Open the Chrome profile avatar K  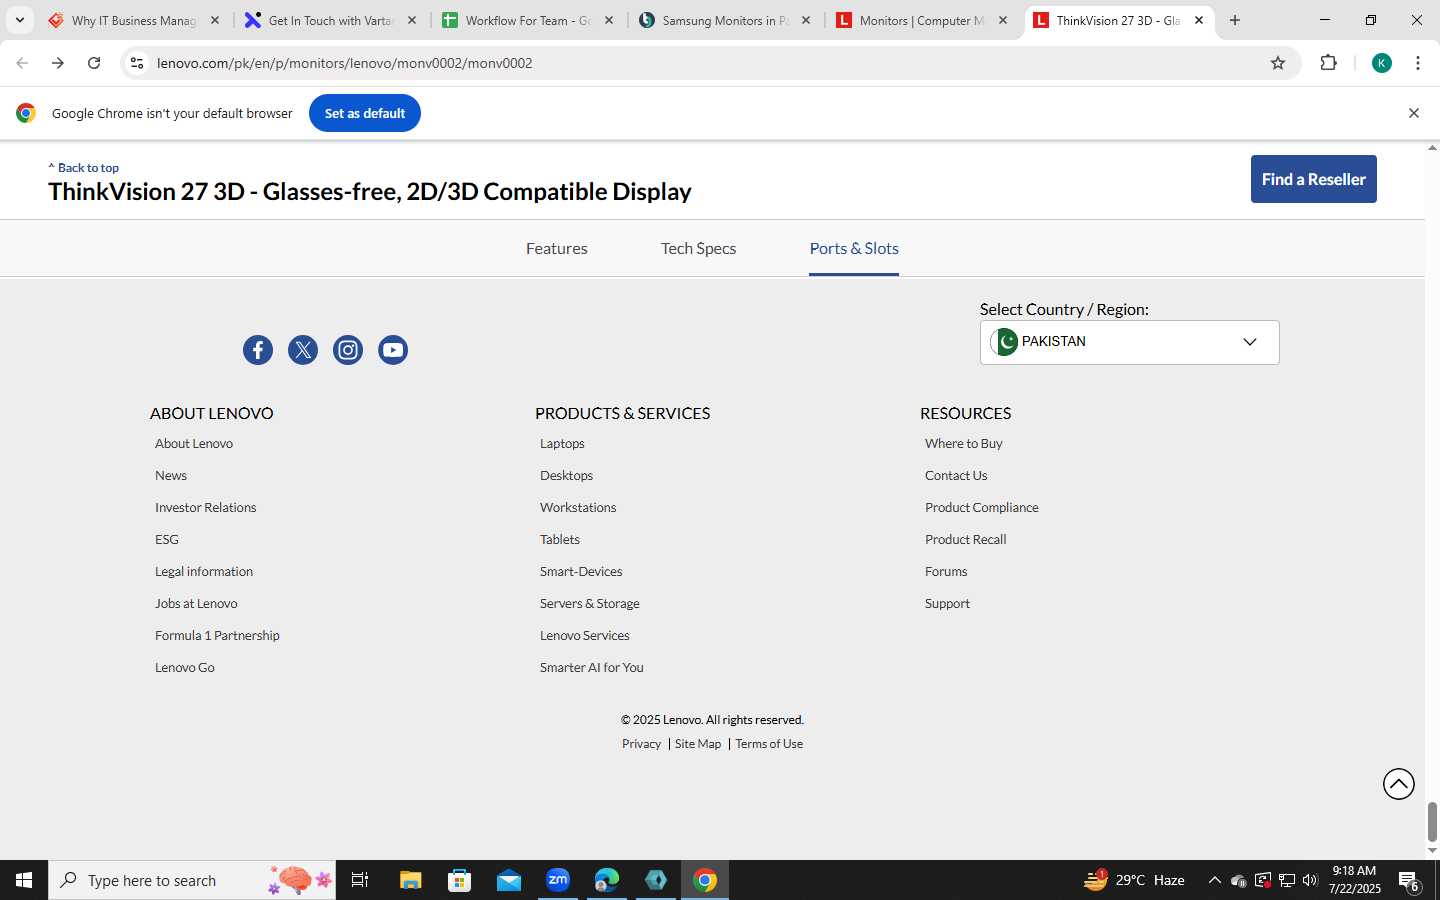(1382, 63)
